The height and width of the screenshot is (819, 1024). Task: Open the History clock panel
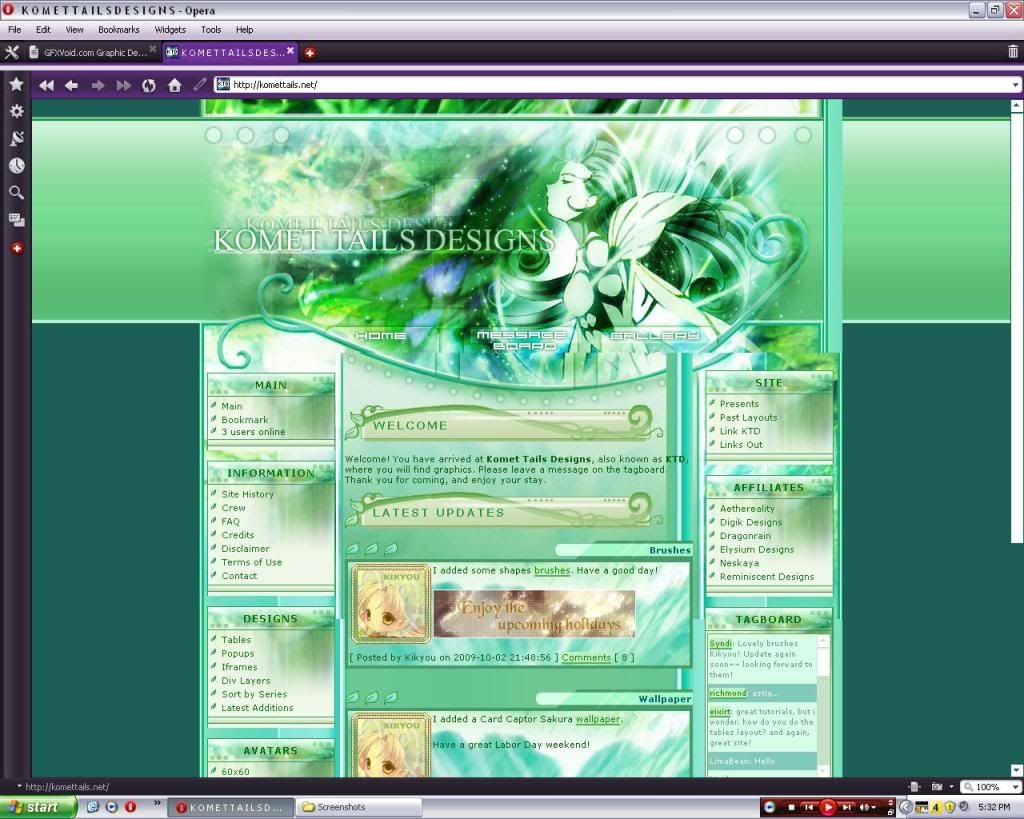coord(16,166)
